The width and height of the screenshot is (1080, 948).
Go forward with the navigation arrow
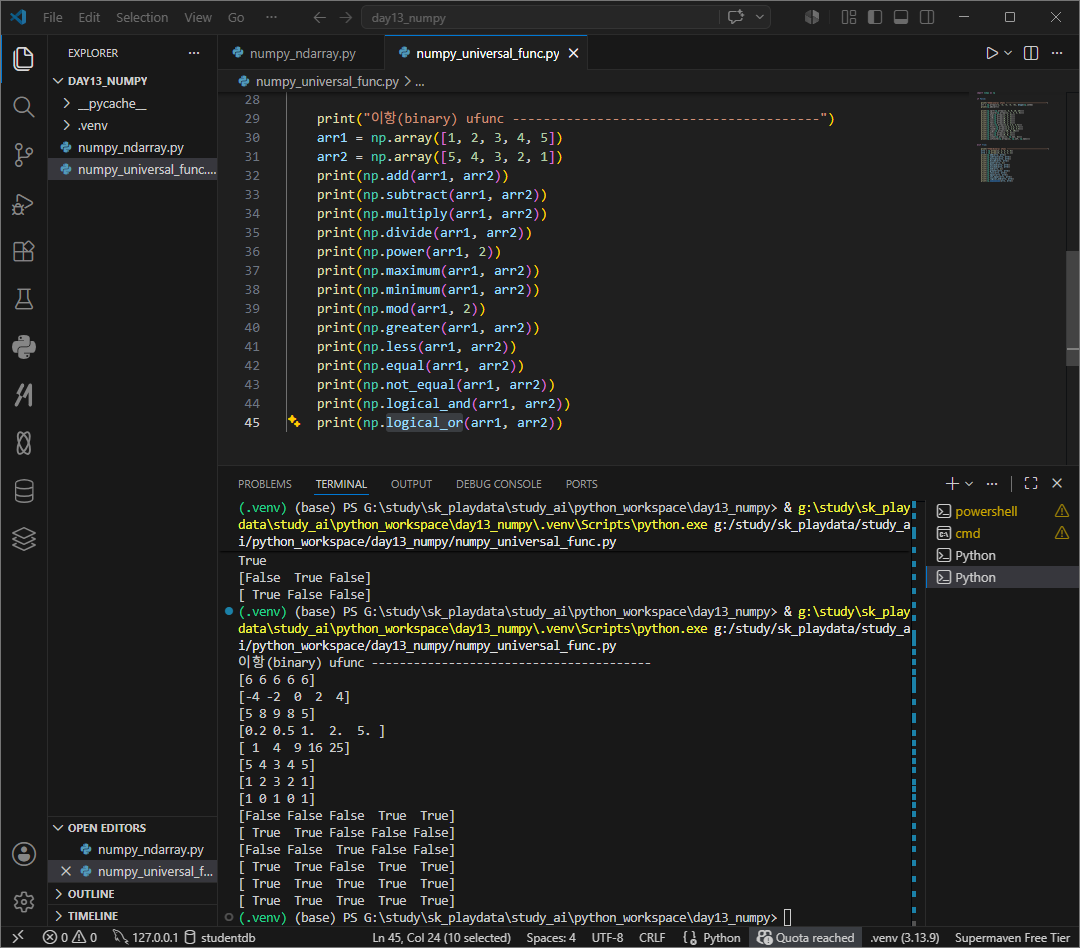pos(346,17)
